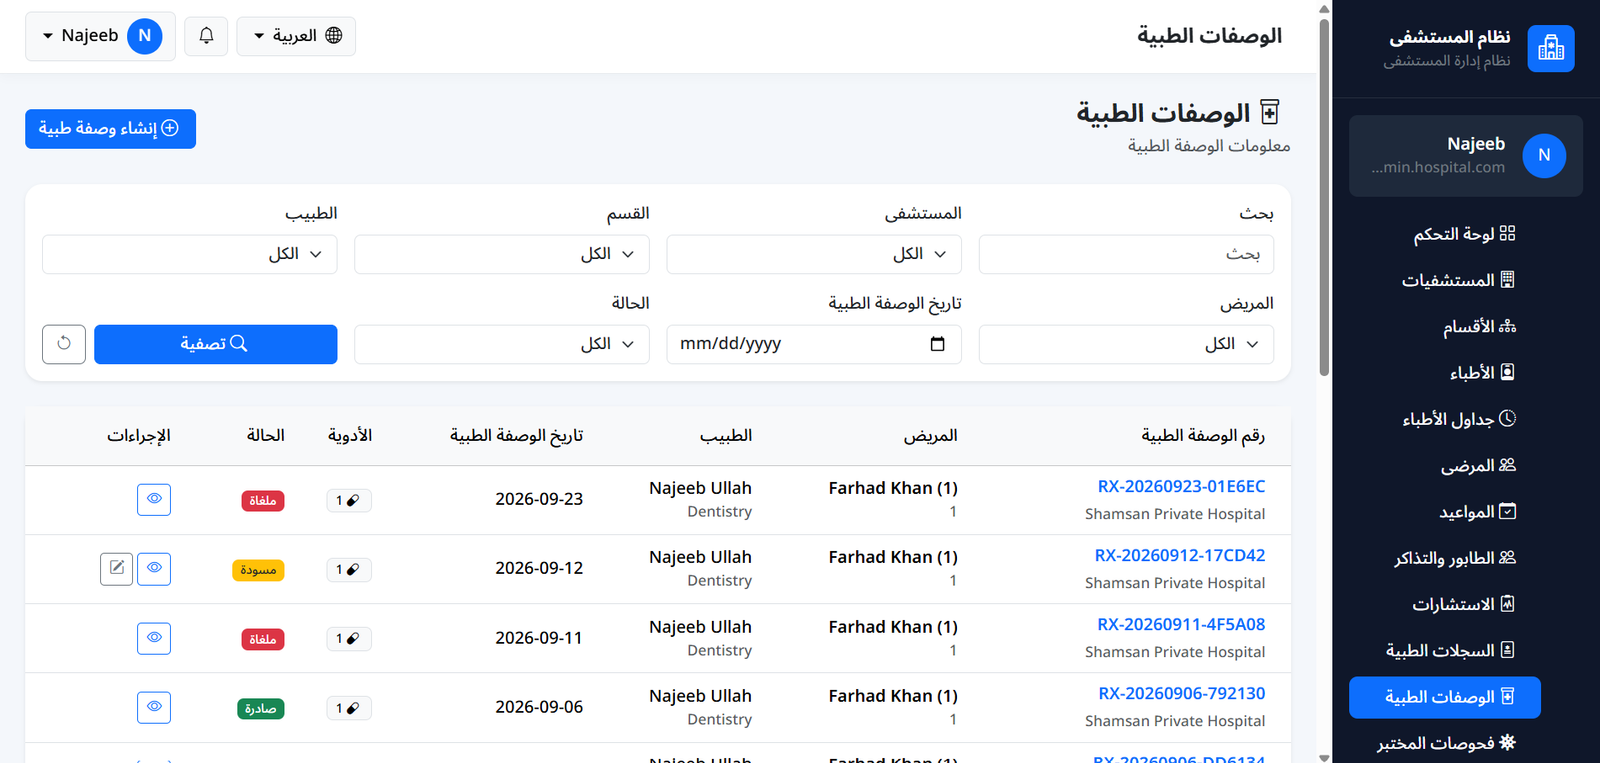Go to المرضى in sidebar
Viewport: 1600px width, 763px height.
tap(1478, 465)
